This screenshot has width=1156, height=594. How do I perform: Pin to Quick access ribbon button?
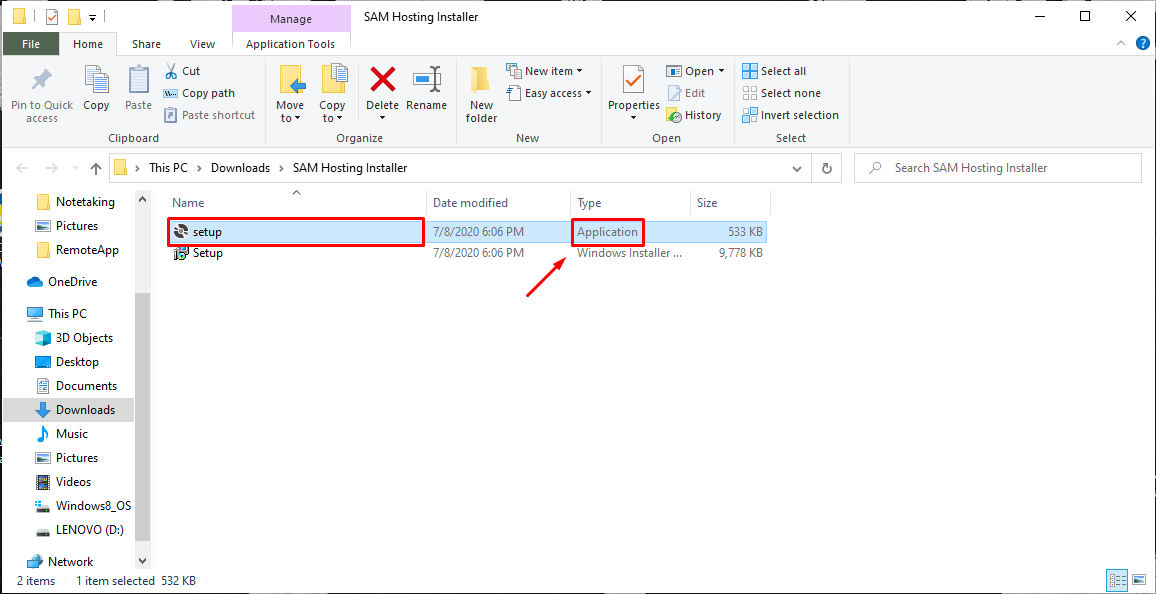[42, 96]
